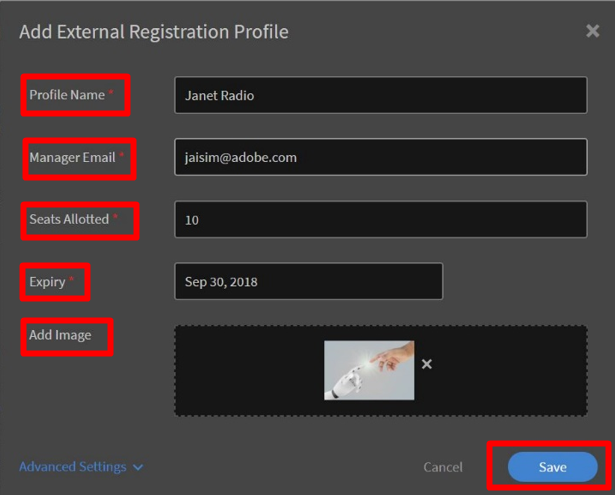Click the Manager Email label
The width and height of the screenshot is (615, 495).
(72, 157)
